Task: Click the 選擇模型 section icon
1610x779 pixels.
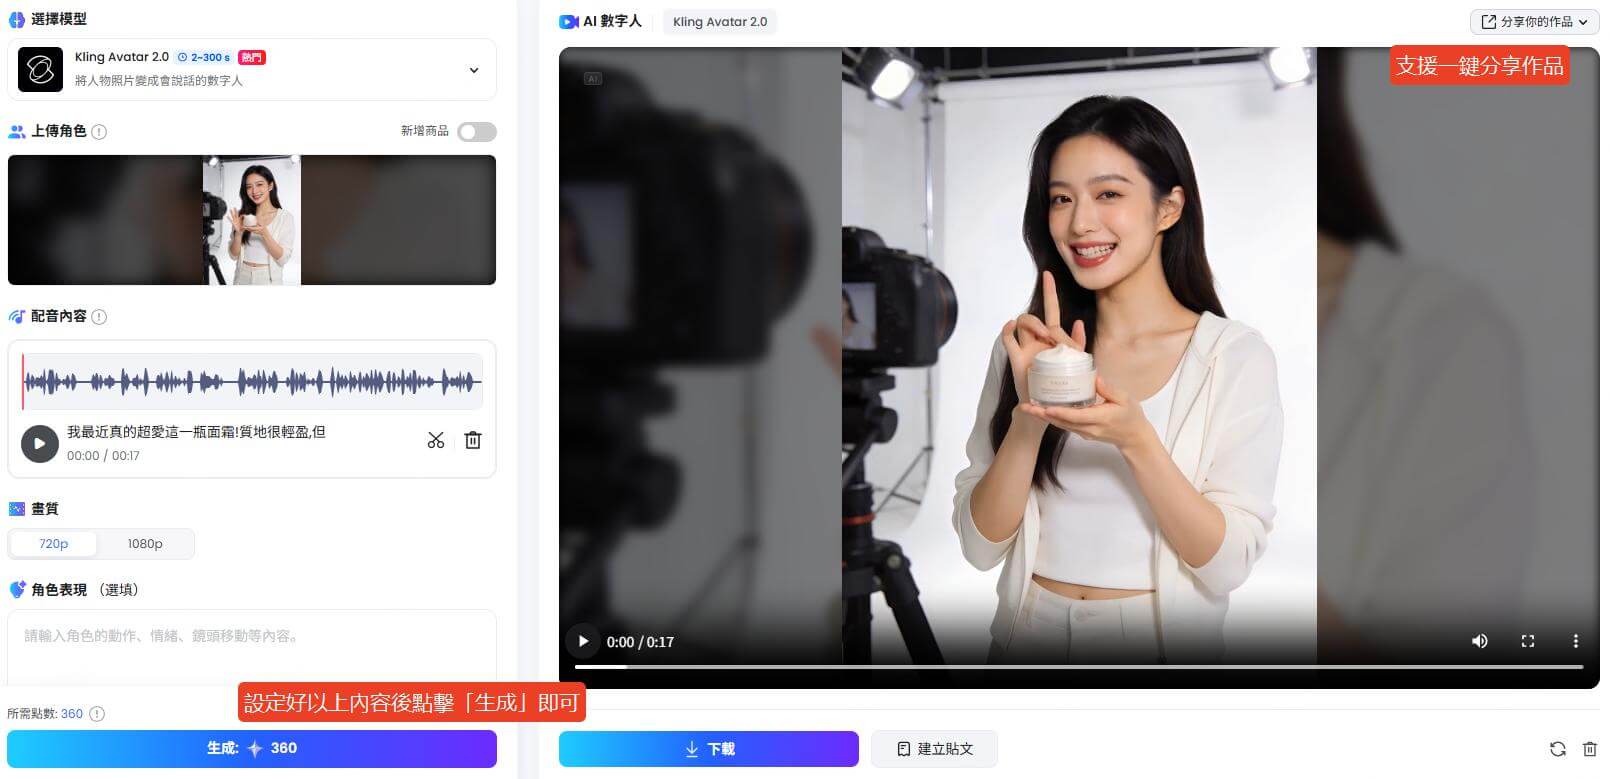Action: (17, 19)
